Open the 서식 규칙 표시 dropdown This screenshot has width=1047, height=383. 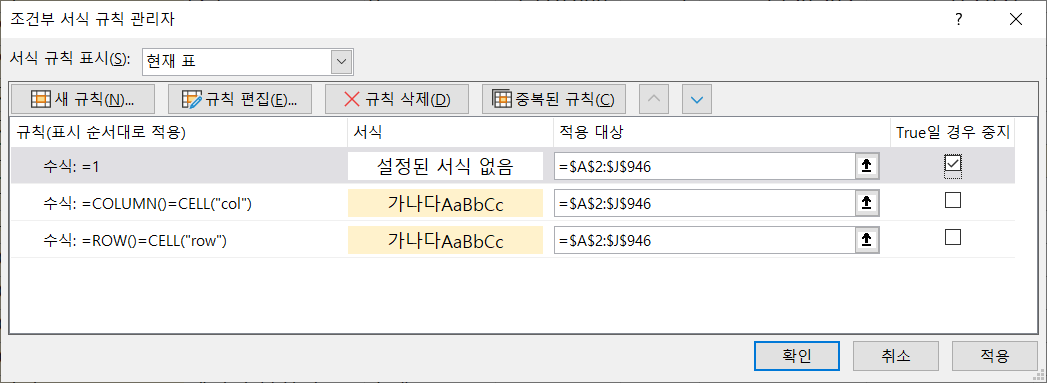tap(342, 62)
